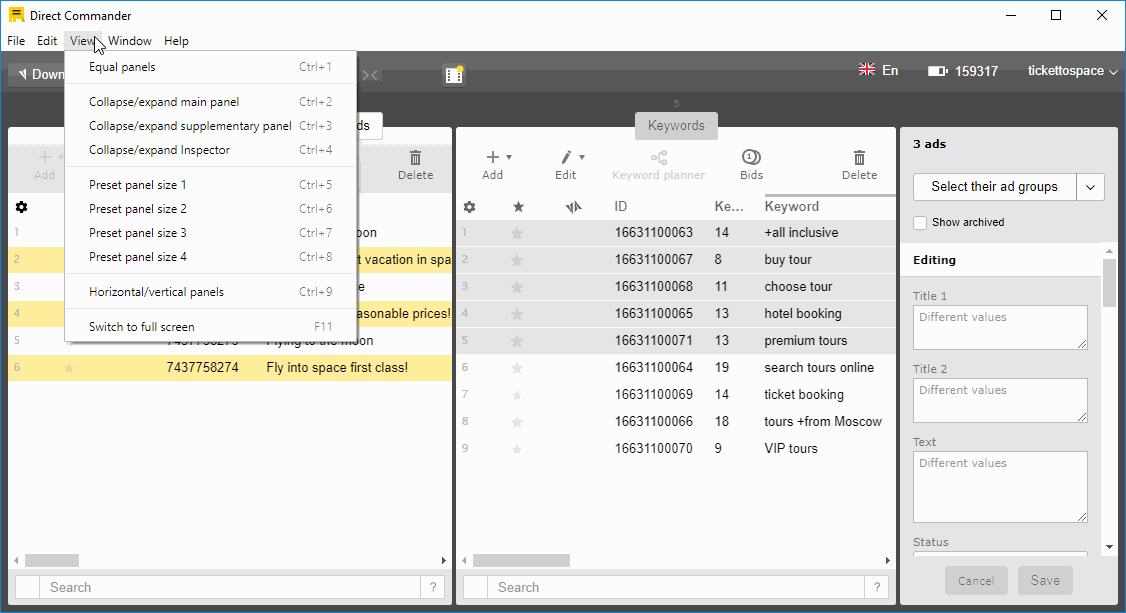Open Bids tool in Keywords toolbar
Screen dimensions: 1126x613
751,158
